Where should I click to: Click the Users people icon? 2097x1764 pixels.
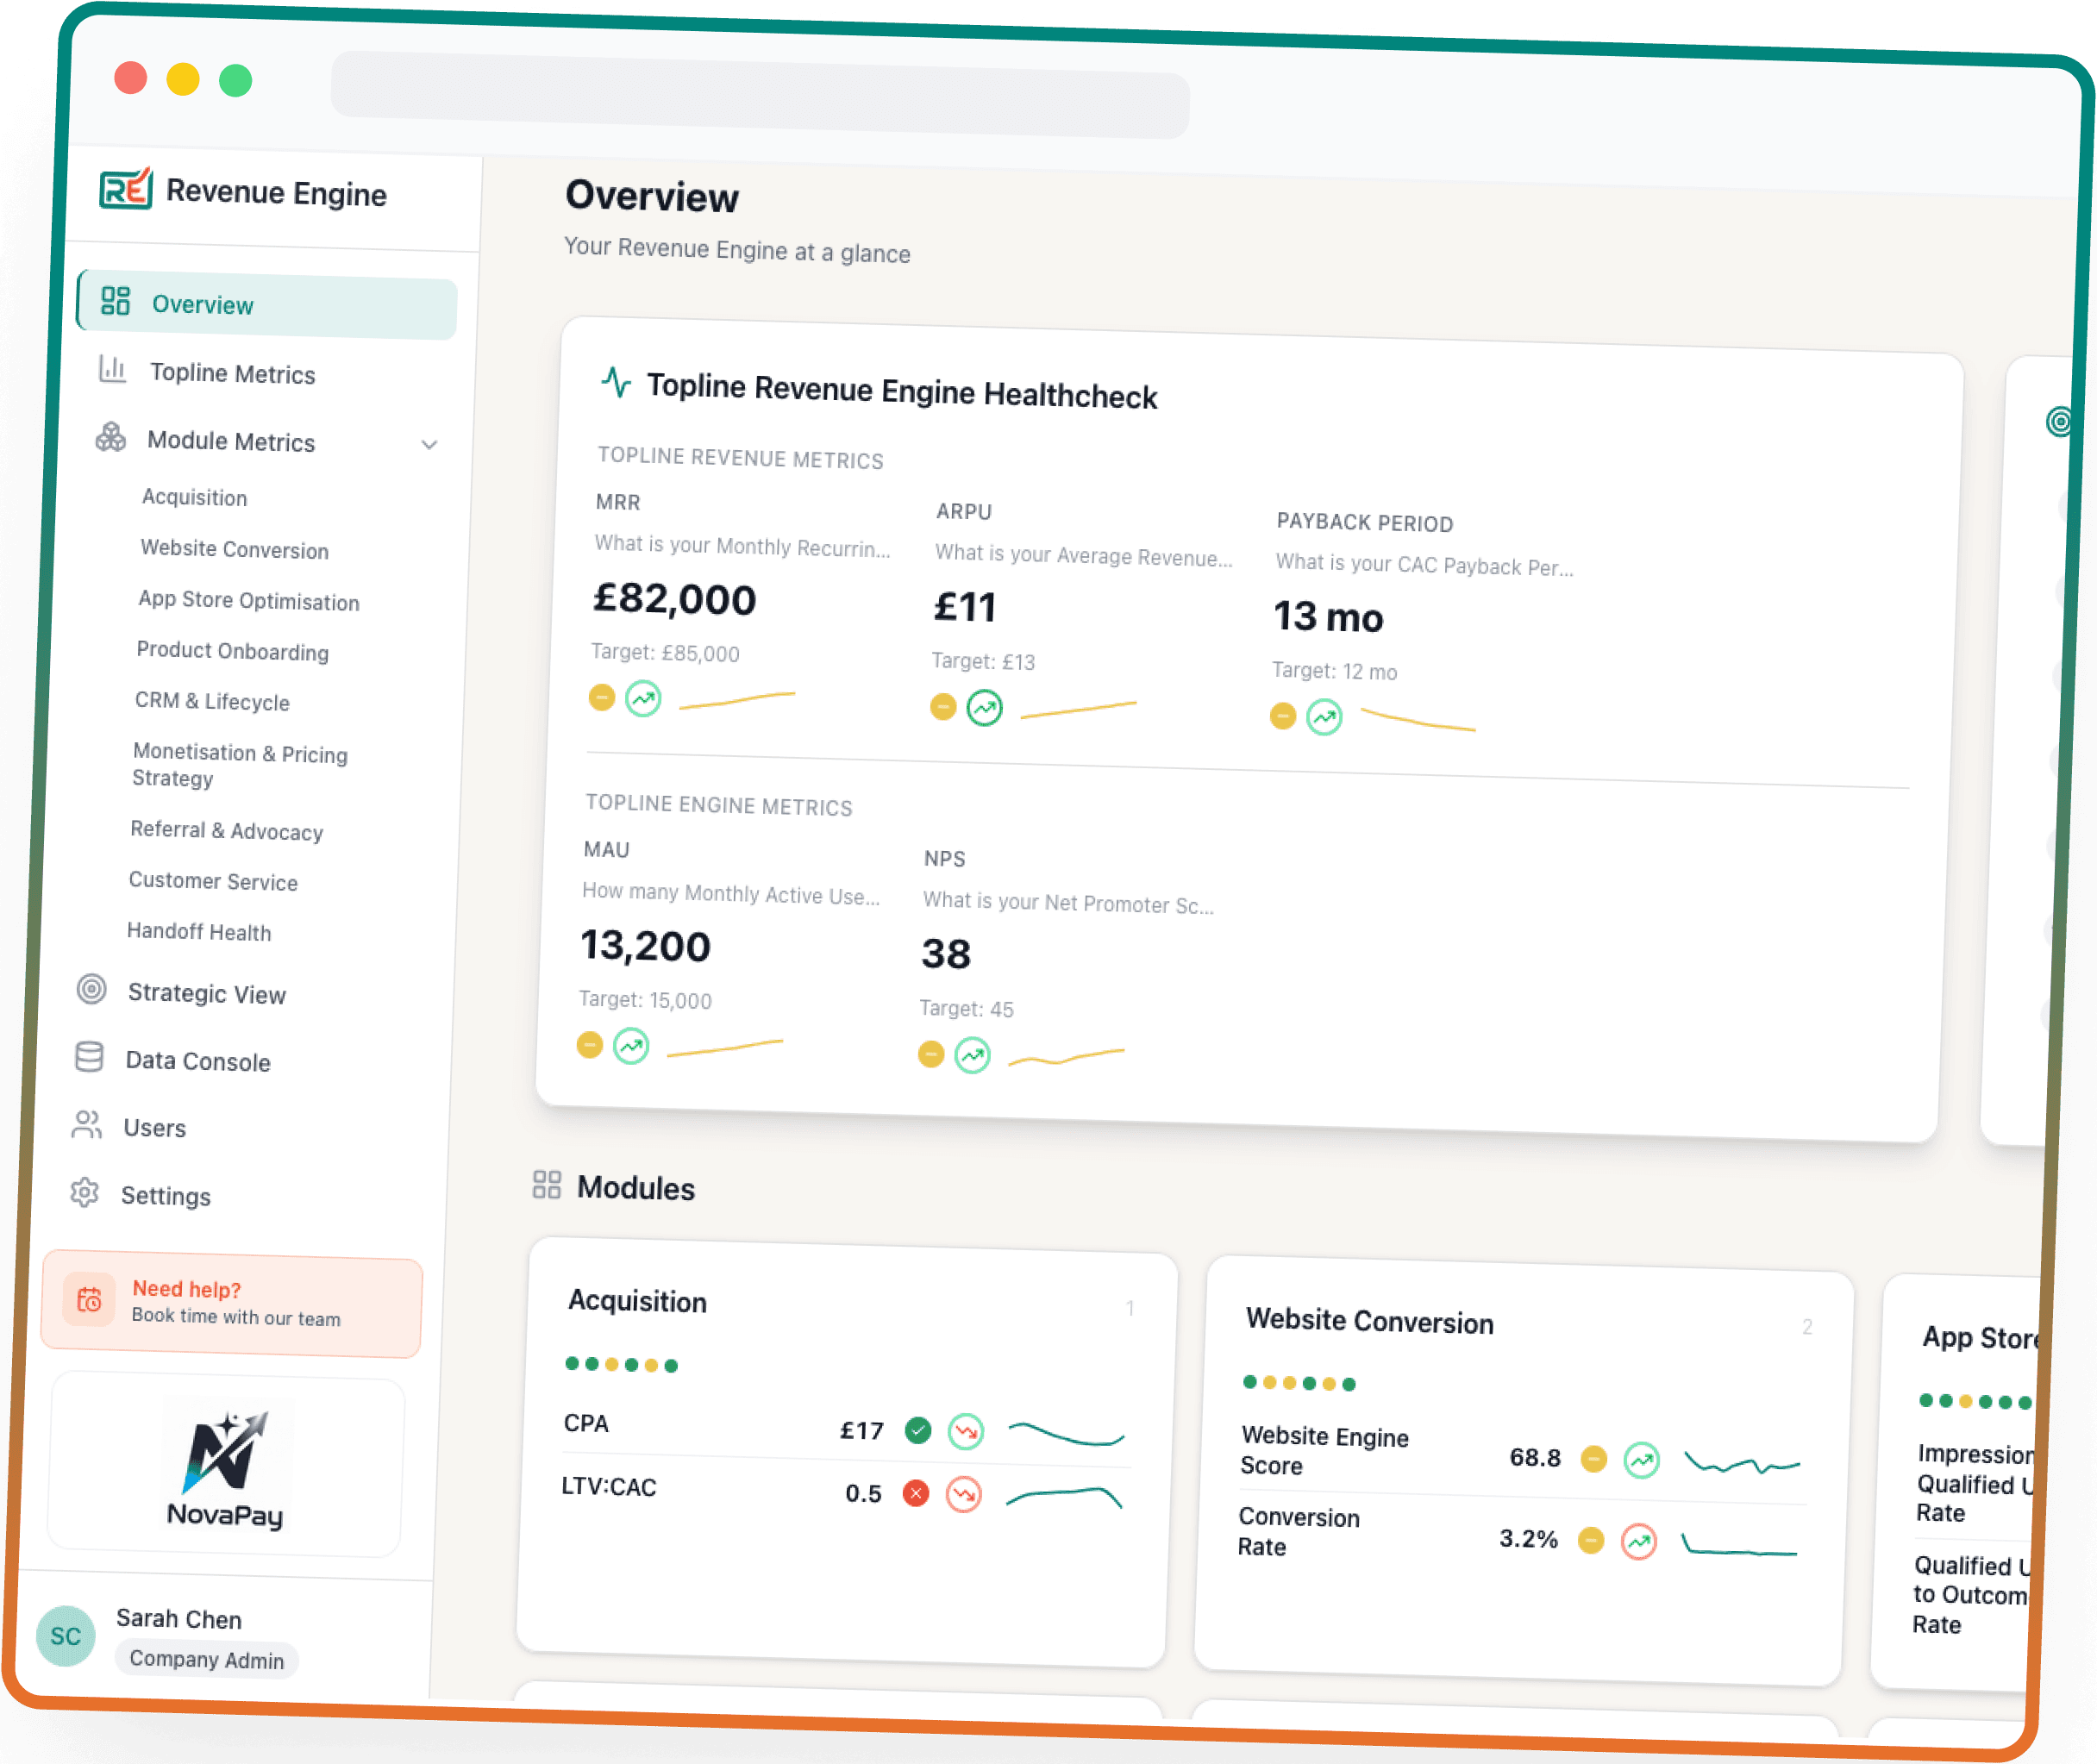click(x=87, y=1124)
